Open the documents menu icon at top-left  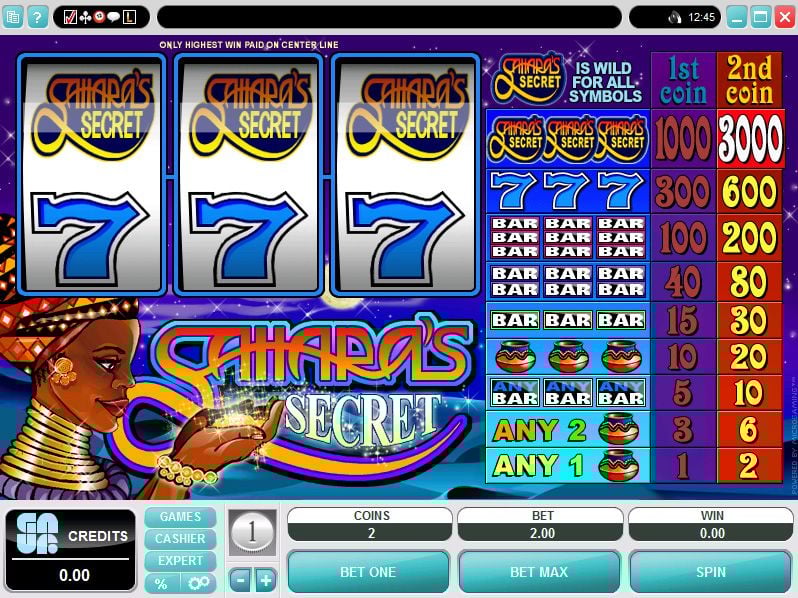(12, 17)
